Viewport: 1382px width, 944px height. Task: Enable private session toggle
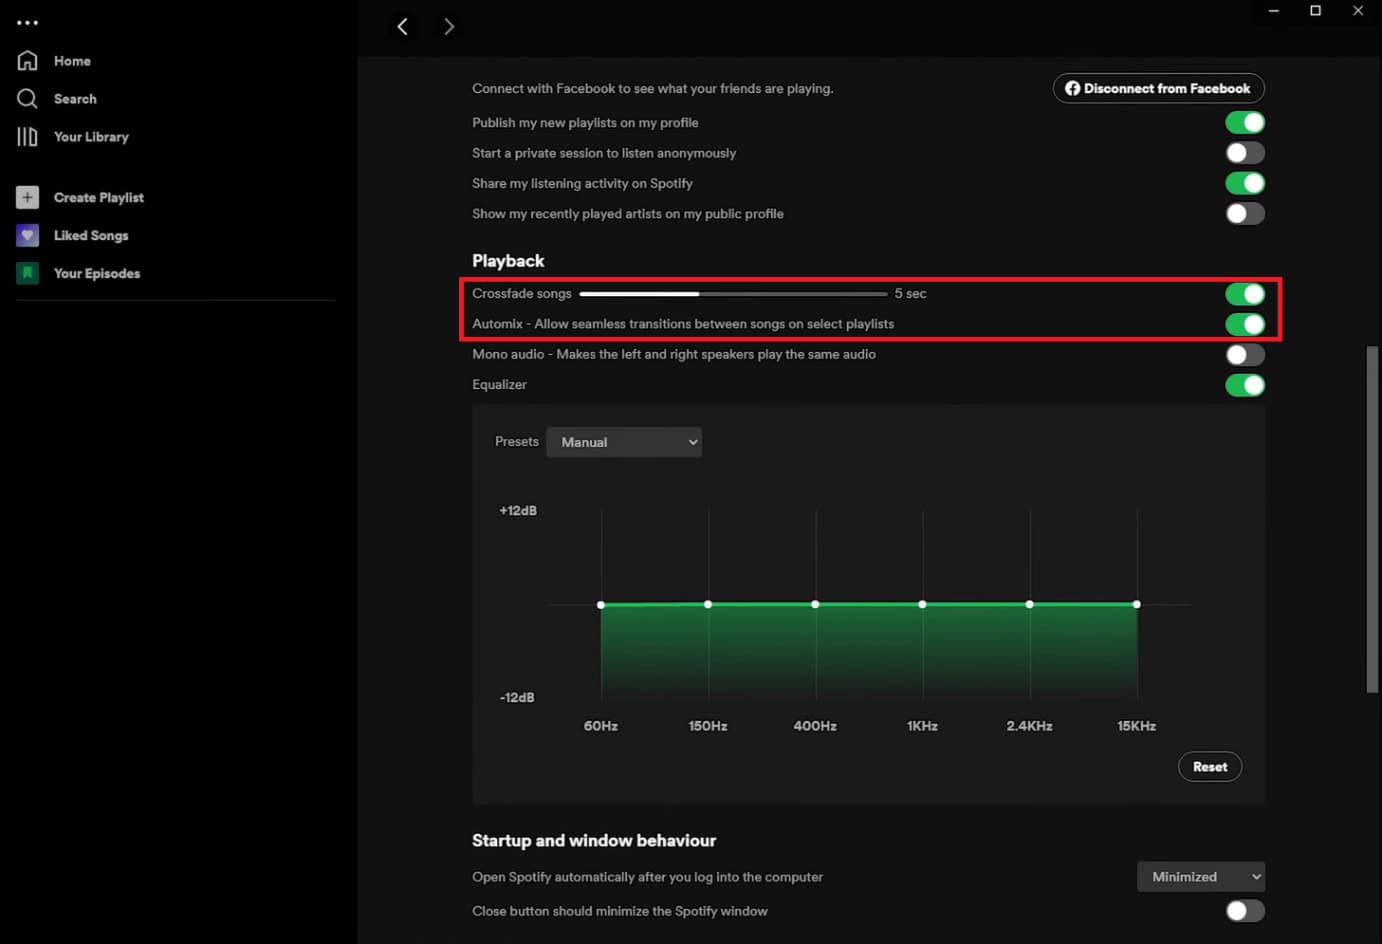1245,153
